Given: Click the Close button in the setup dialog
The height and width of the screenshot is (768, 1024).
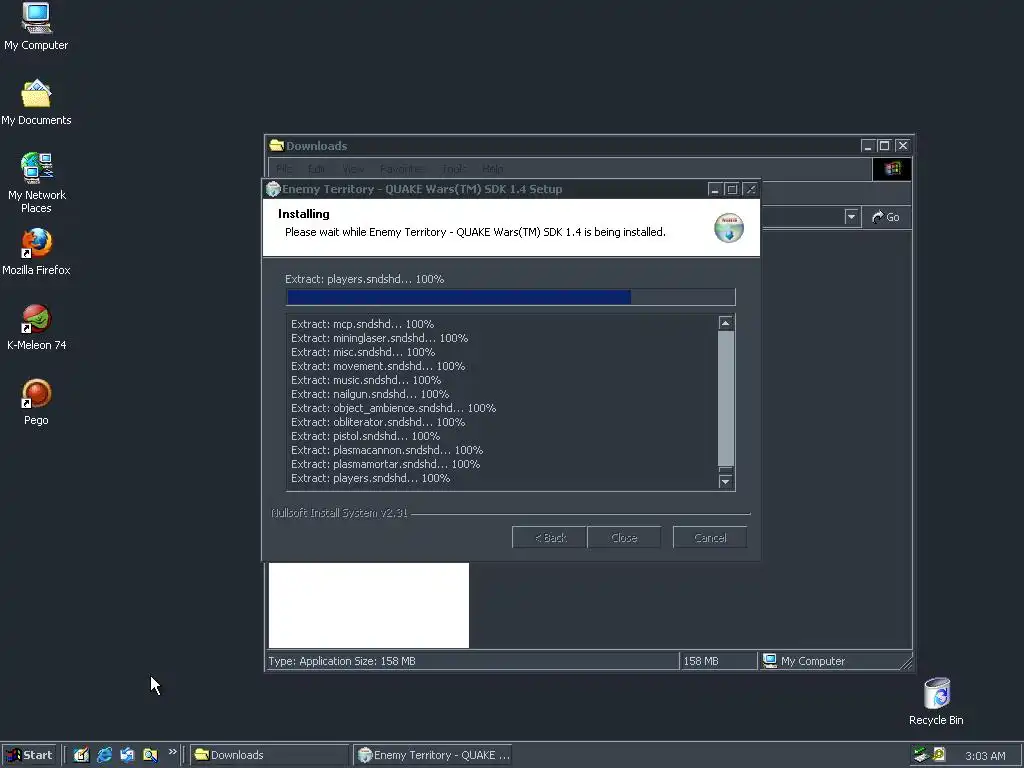Looking at the screenshot, I should tap(624, 537).
